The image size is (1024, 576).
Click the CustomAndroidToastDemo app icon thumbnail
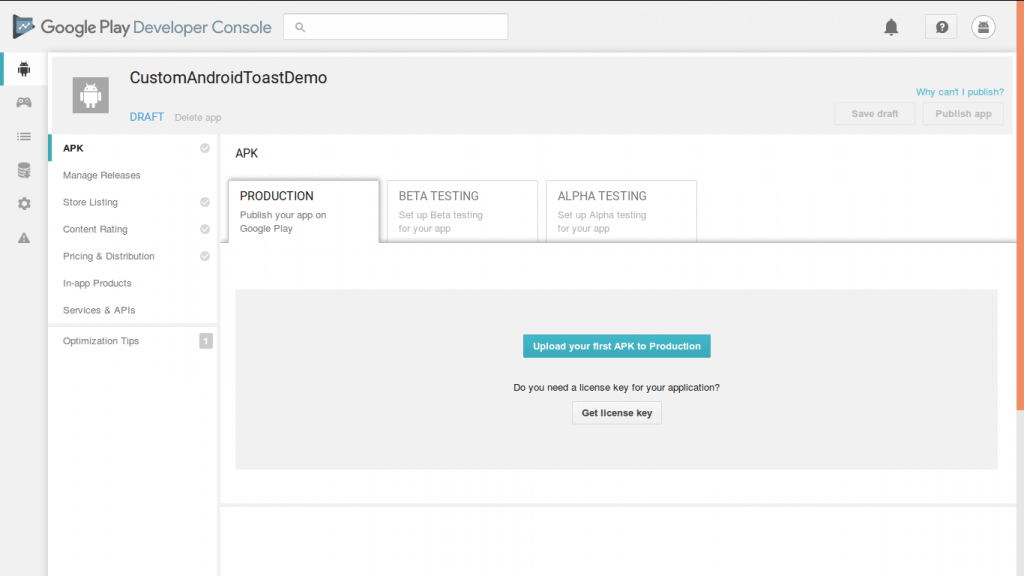pyautogui.click(x=91, y=95)
